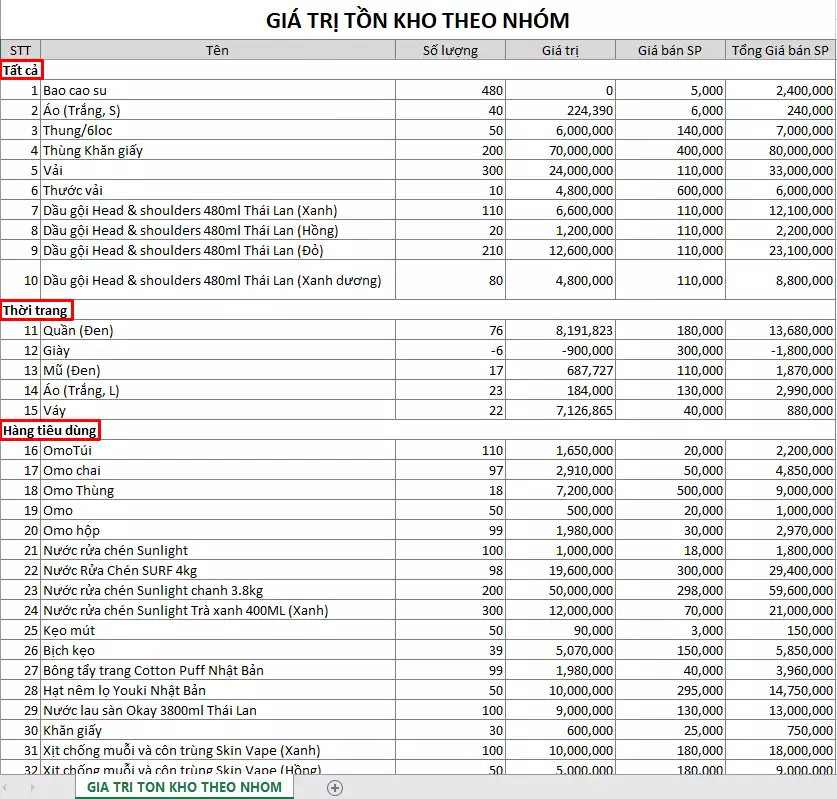This screenshot has height=799, width=837.
Task: Select value 224,390 in Giá trị column
Action: 560,110
